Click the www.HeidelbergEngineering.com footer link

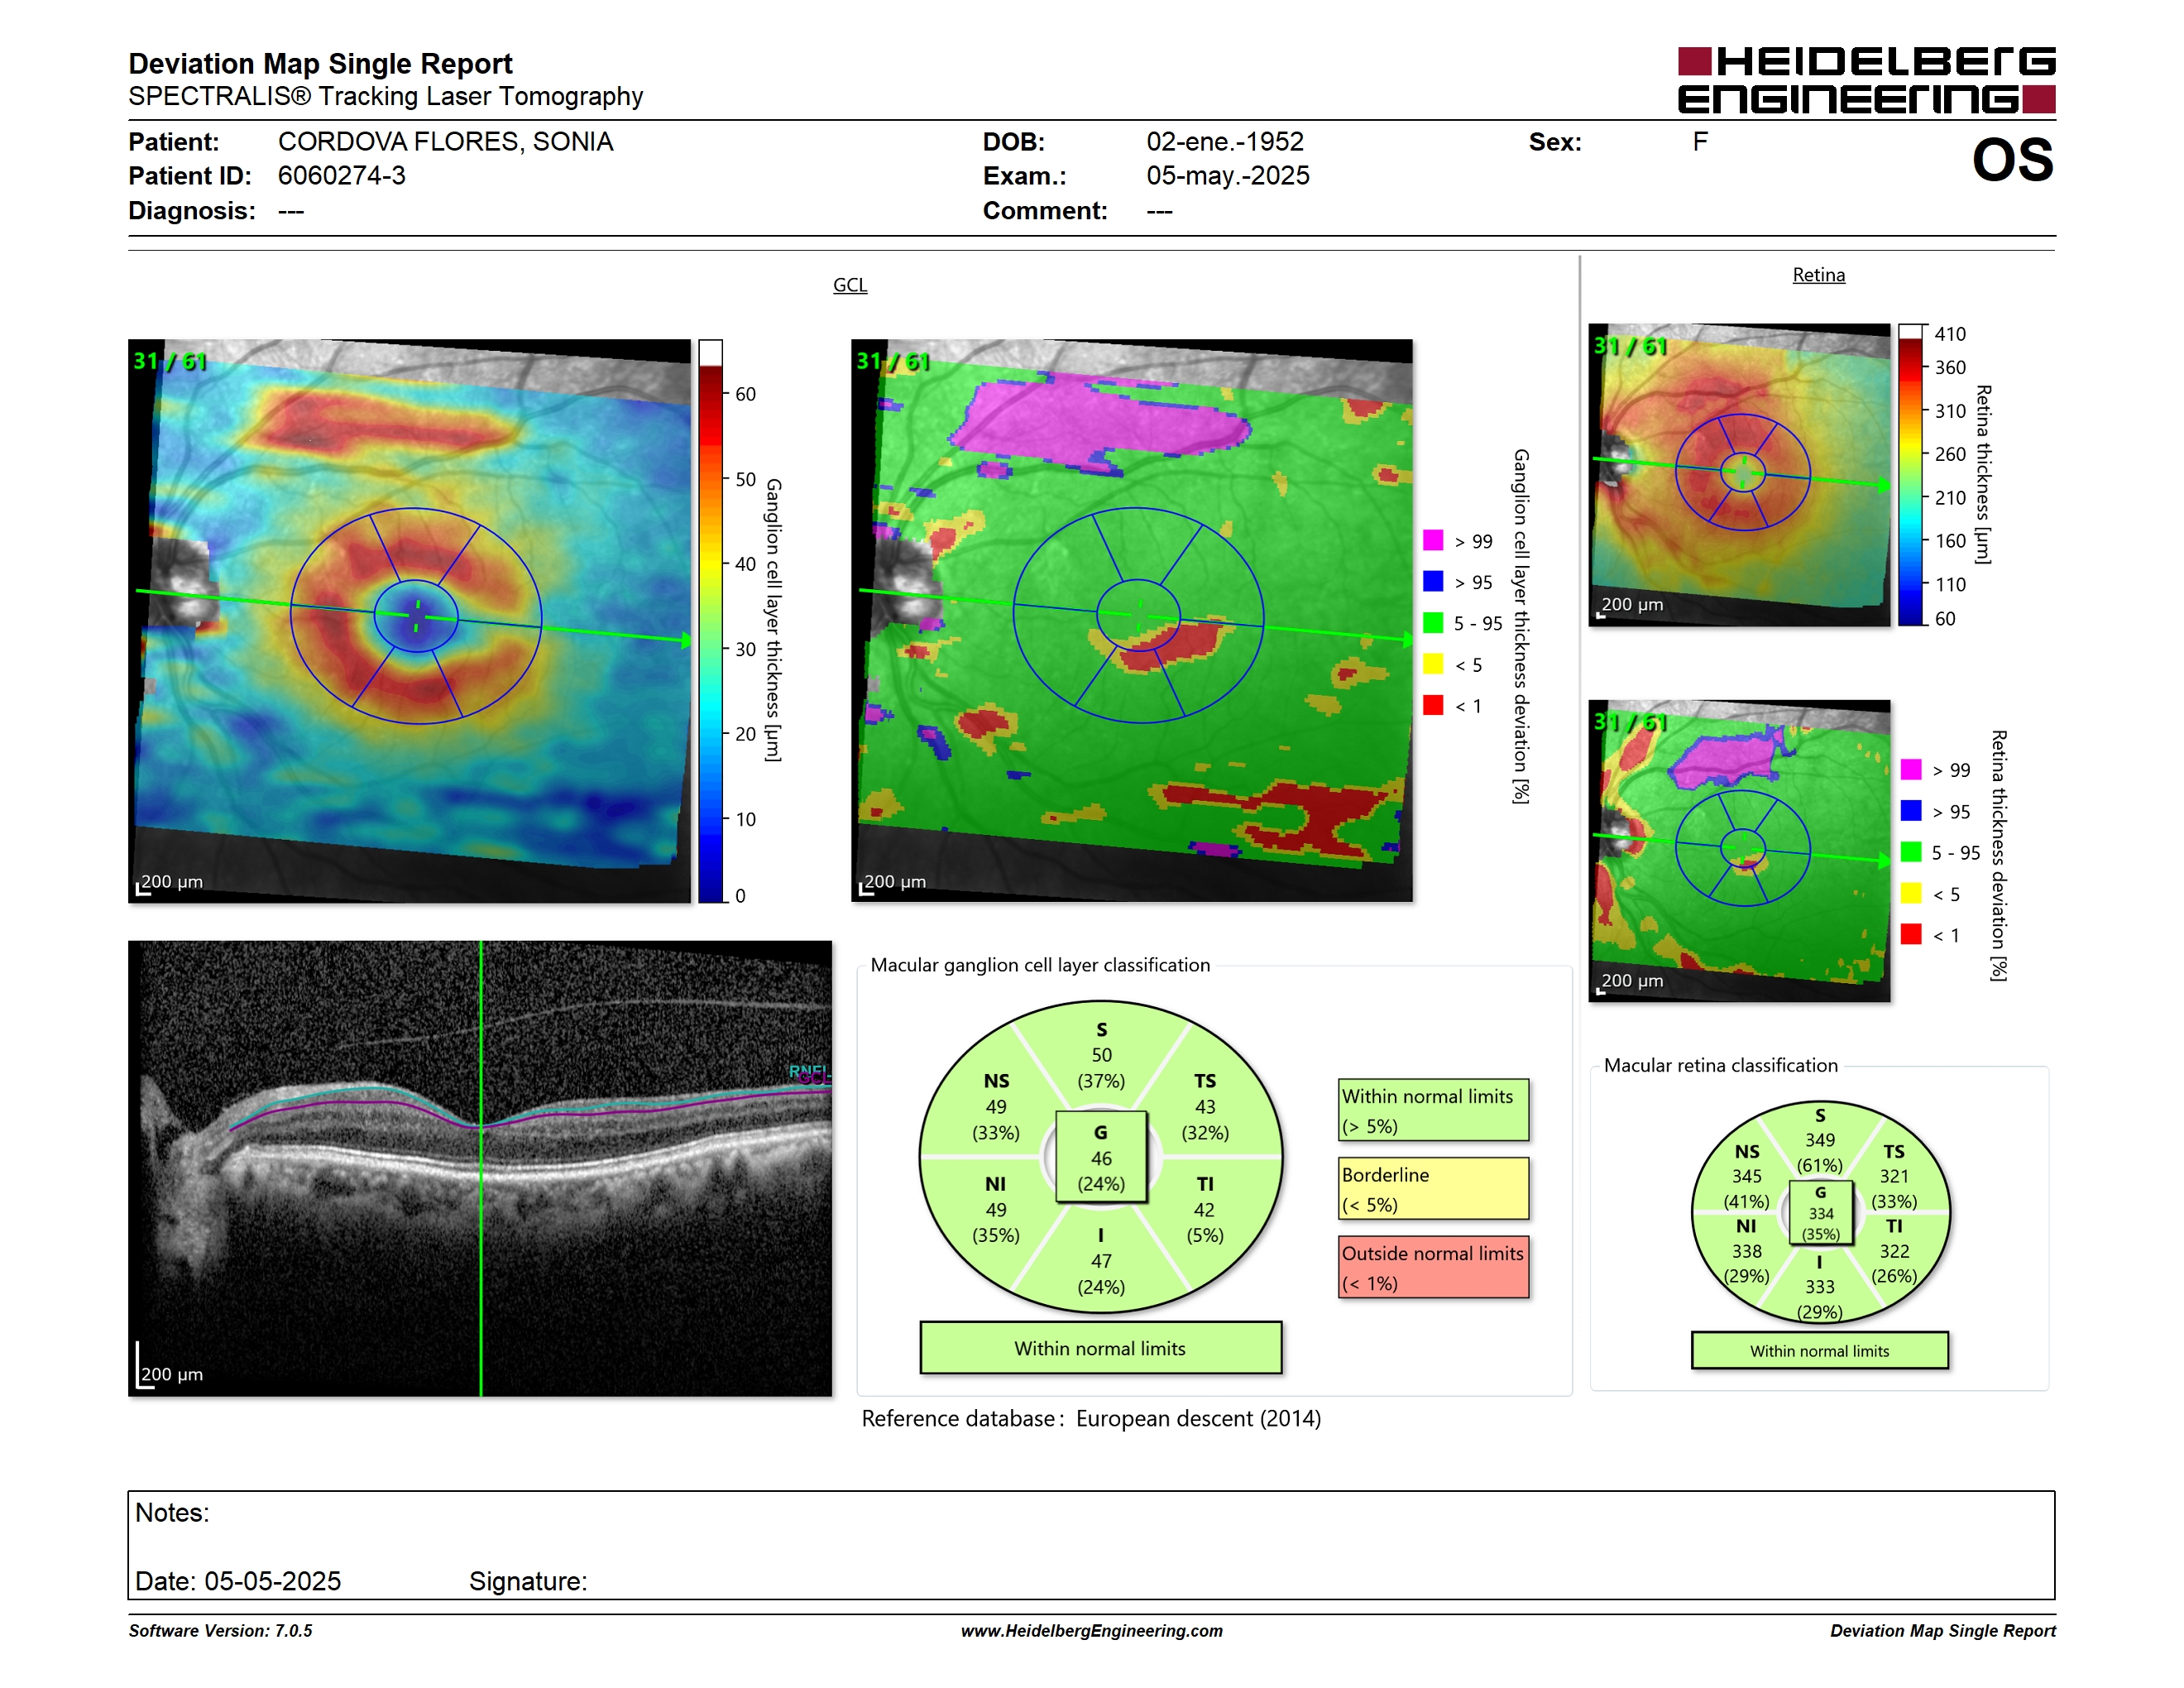[x=1091, y=1631]
